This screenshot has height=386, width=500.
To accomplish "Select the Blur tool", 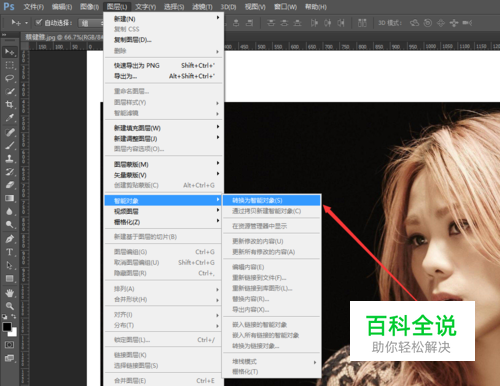I will [10, 211].
